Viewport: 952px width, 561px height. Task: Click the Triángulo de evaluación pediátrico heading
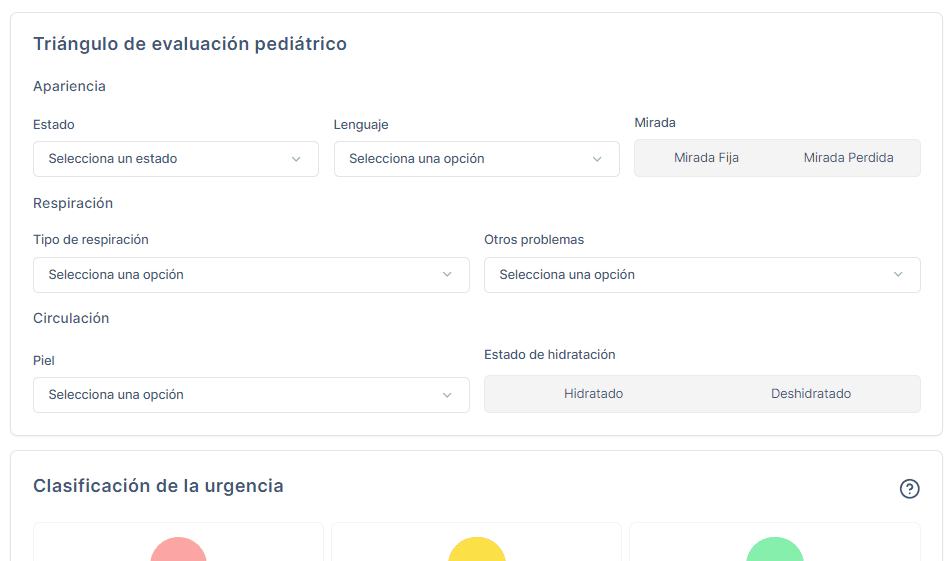click(190, 44)
